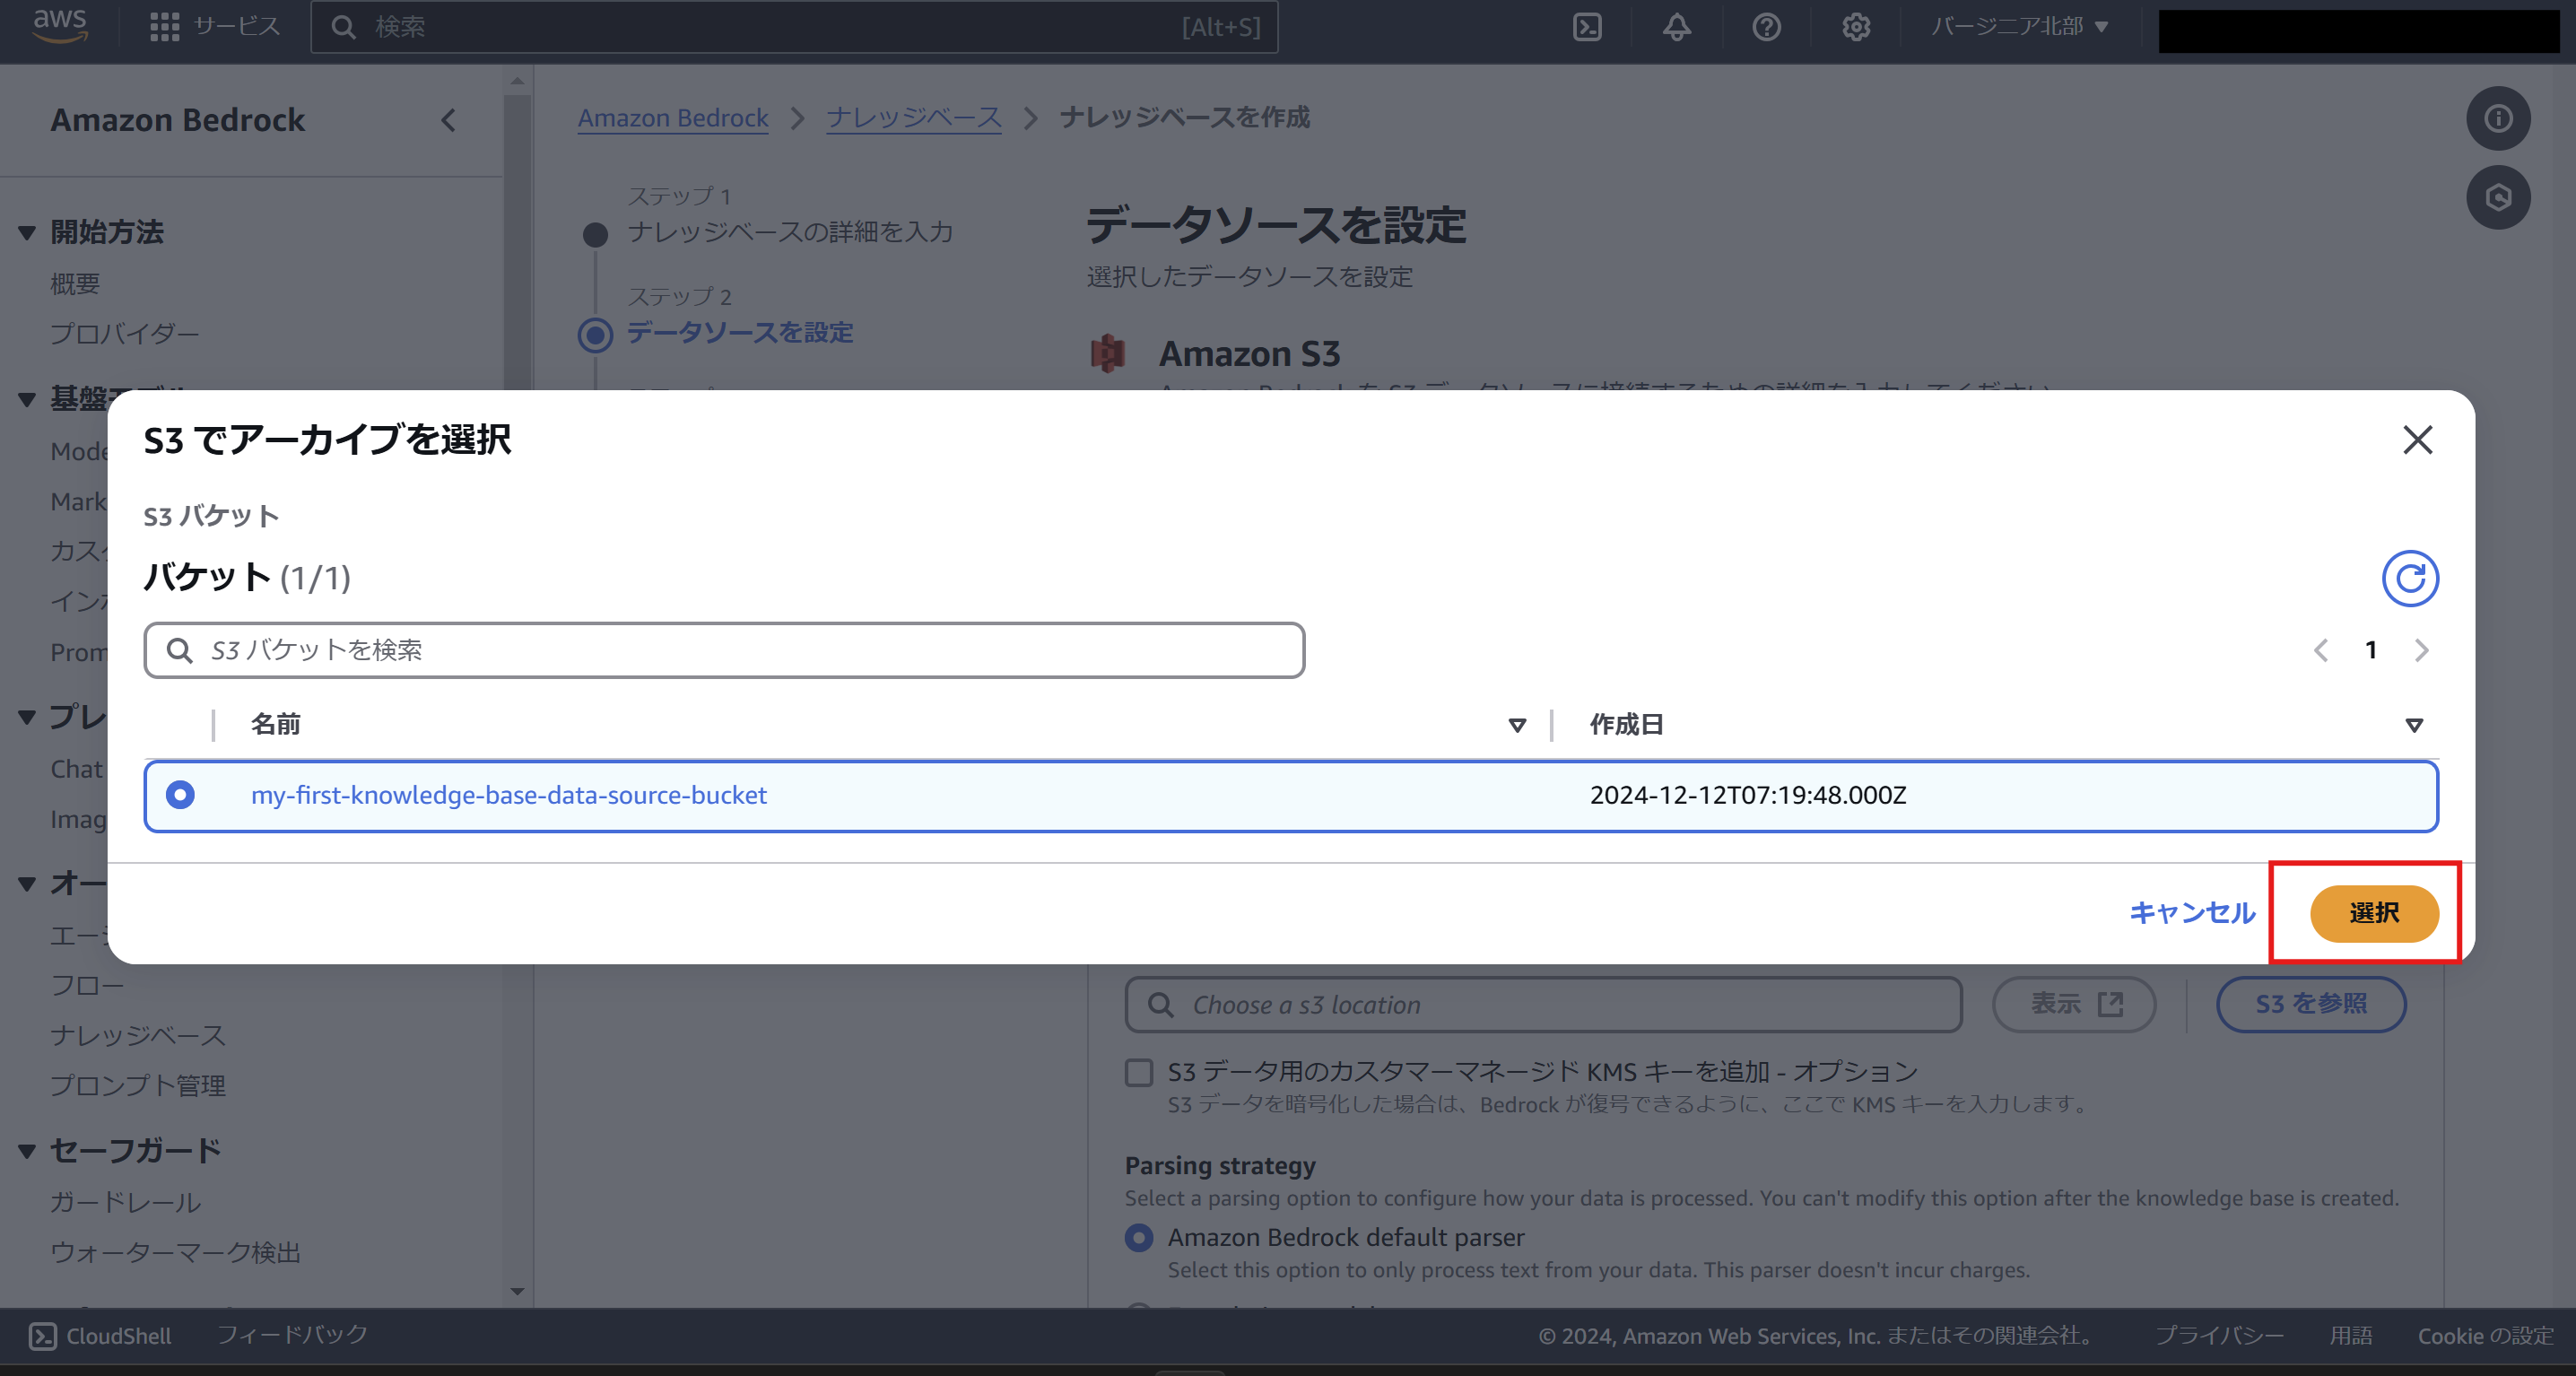Refresh the S3 bucket list
2576x1376 pixels.
pyautogui.click(x=2410, y=578)
